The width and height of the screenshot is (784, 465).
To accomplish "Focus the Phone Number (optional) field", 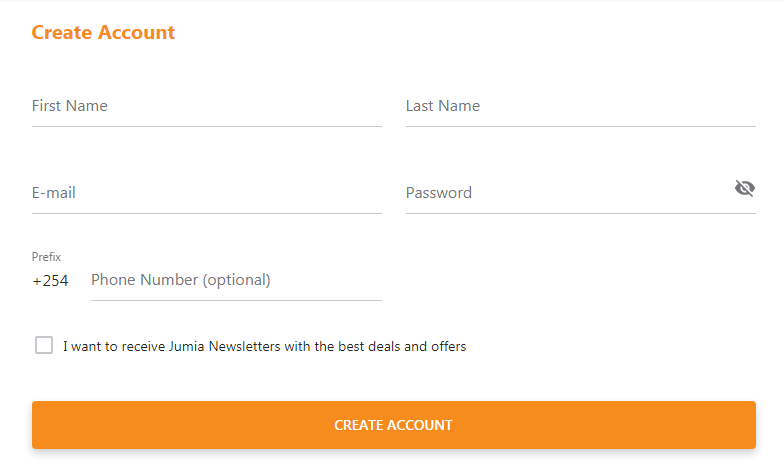I will click(x=236, y=280).
